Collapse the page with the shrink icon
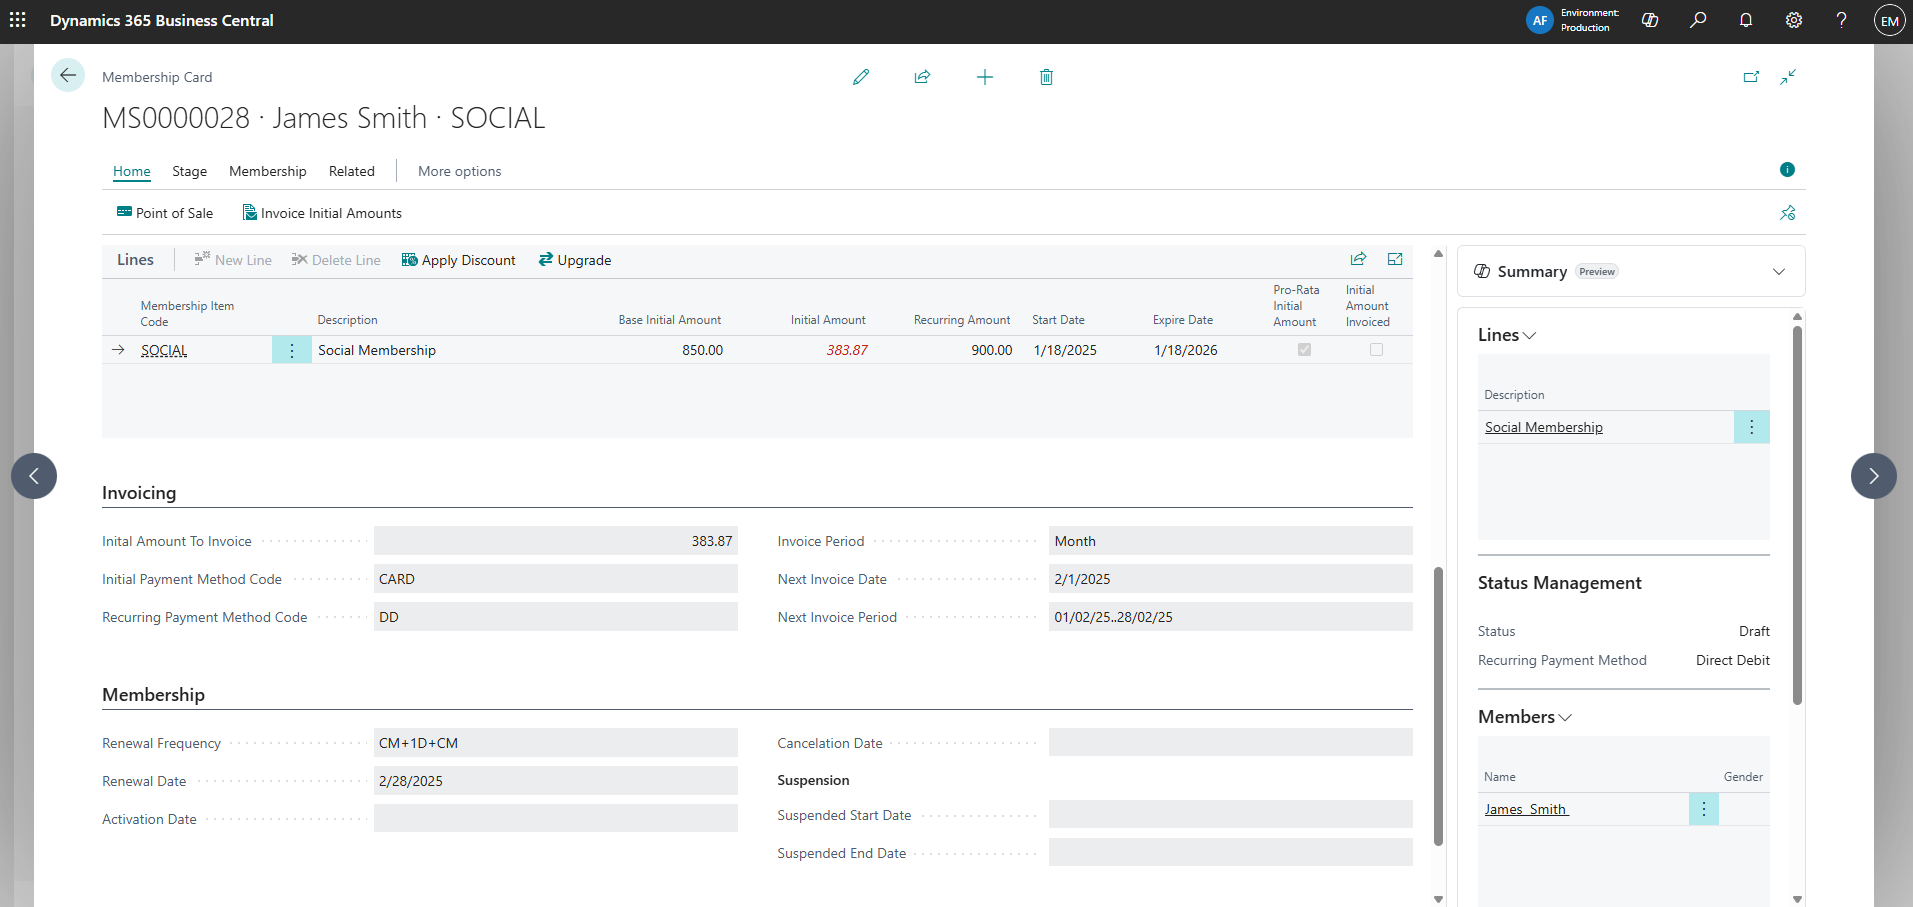Viewport: 1913px width, 907px height. point(1788,77)
